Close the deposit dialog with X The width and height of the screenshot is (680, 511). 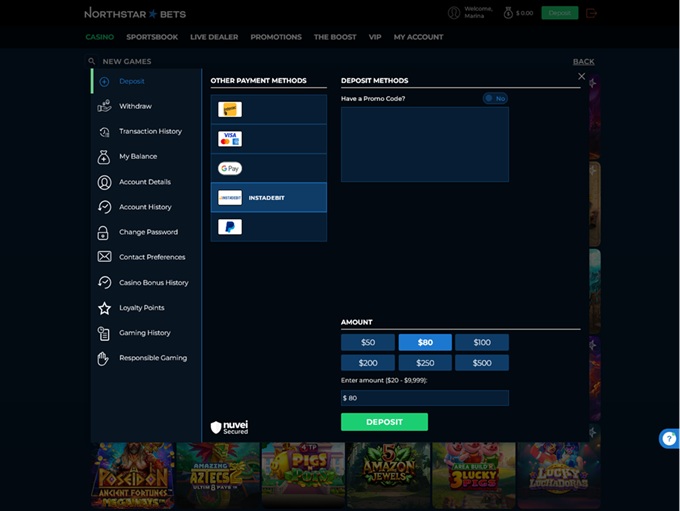(581, 76)
